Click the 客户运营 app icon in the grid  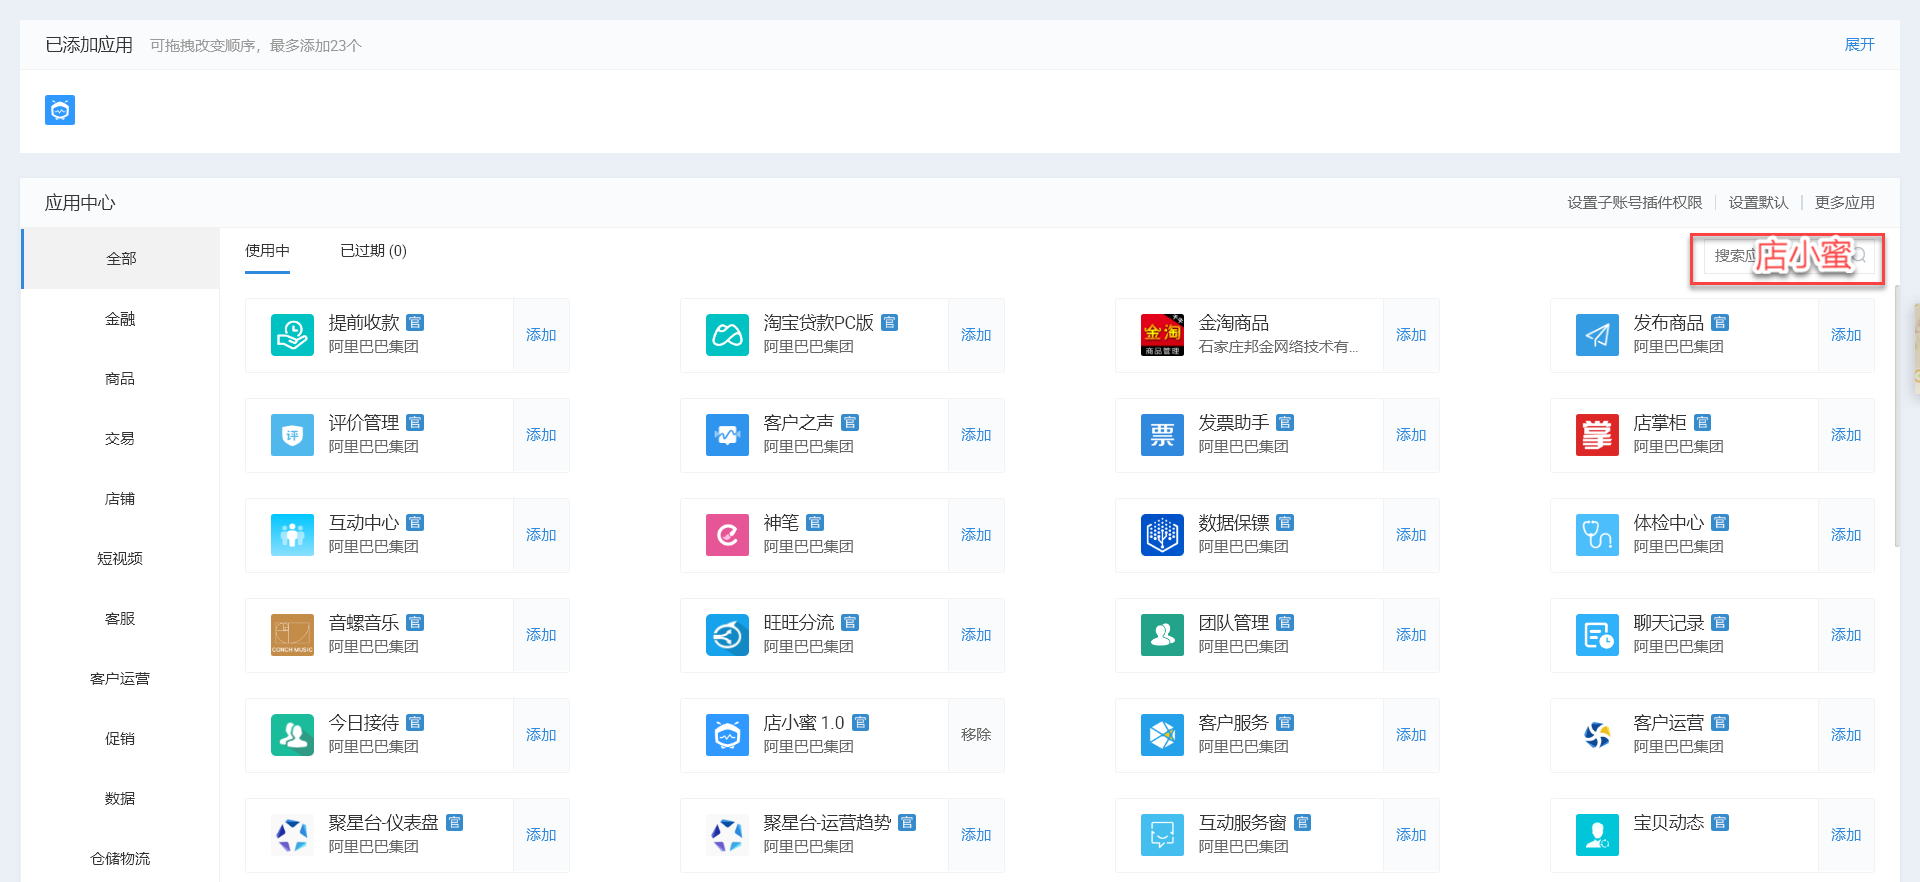tap(1597, 735)
